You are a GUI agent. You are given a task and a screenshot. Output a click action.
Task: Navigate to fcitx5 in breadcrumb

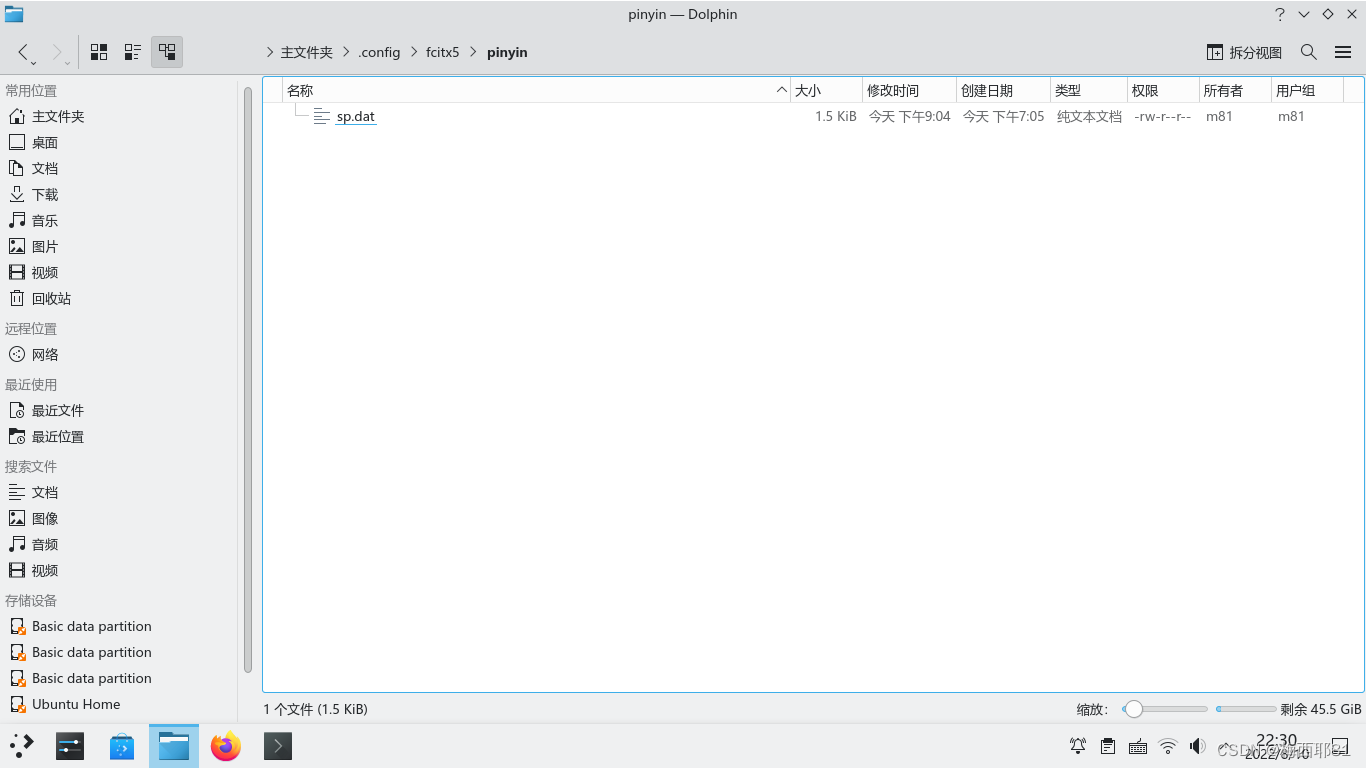click(x=443, y=52)
